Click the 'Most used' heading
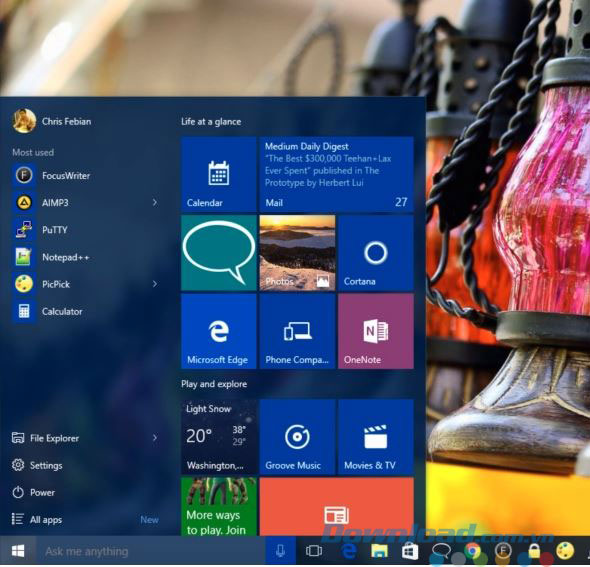The height and width of the screenshot is (567, 590). coord(33,152)
